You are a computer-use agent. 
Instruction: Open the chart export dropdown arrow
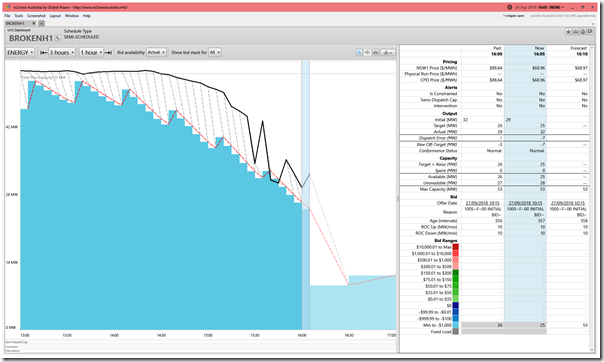point(388,52)
